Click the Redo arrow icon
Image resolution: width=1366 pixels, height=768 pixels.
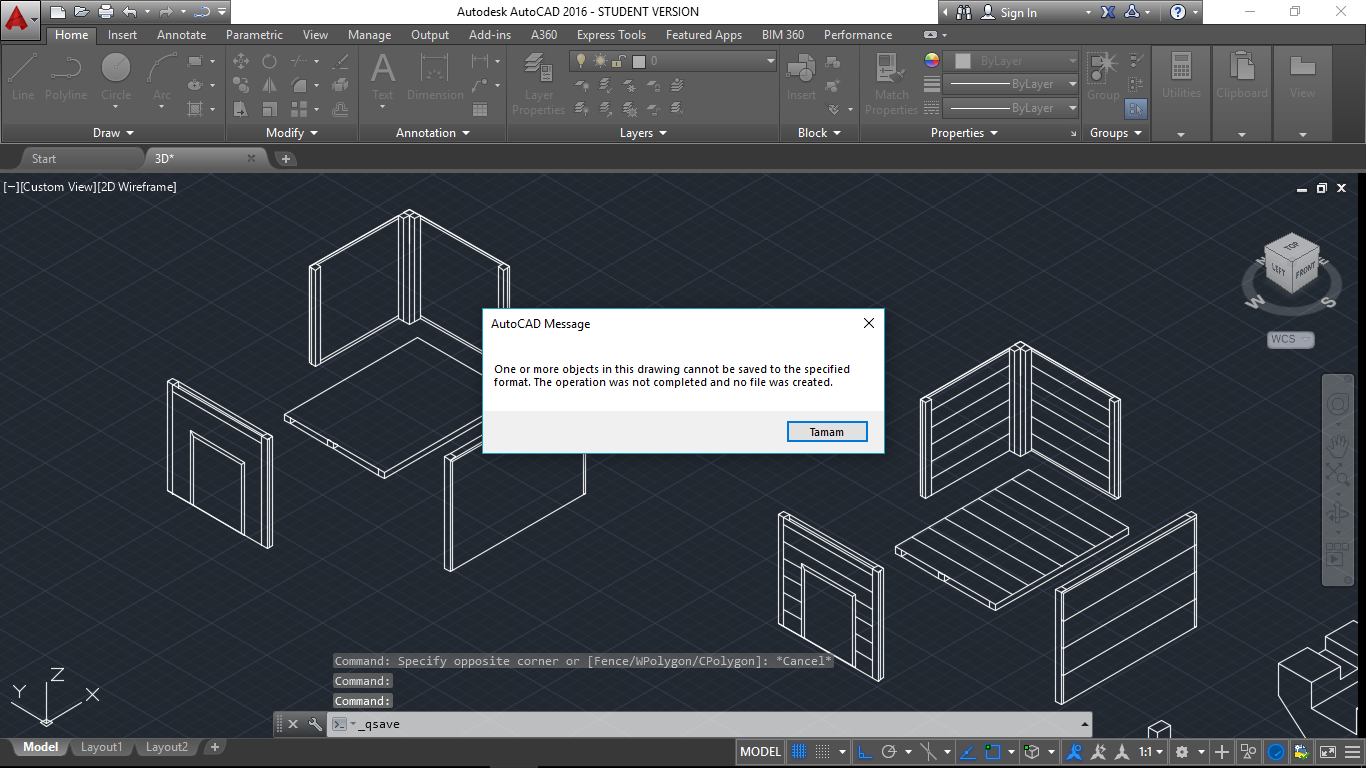point(167,12)
